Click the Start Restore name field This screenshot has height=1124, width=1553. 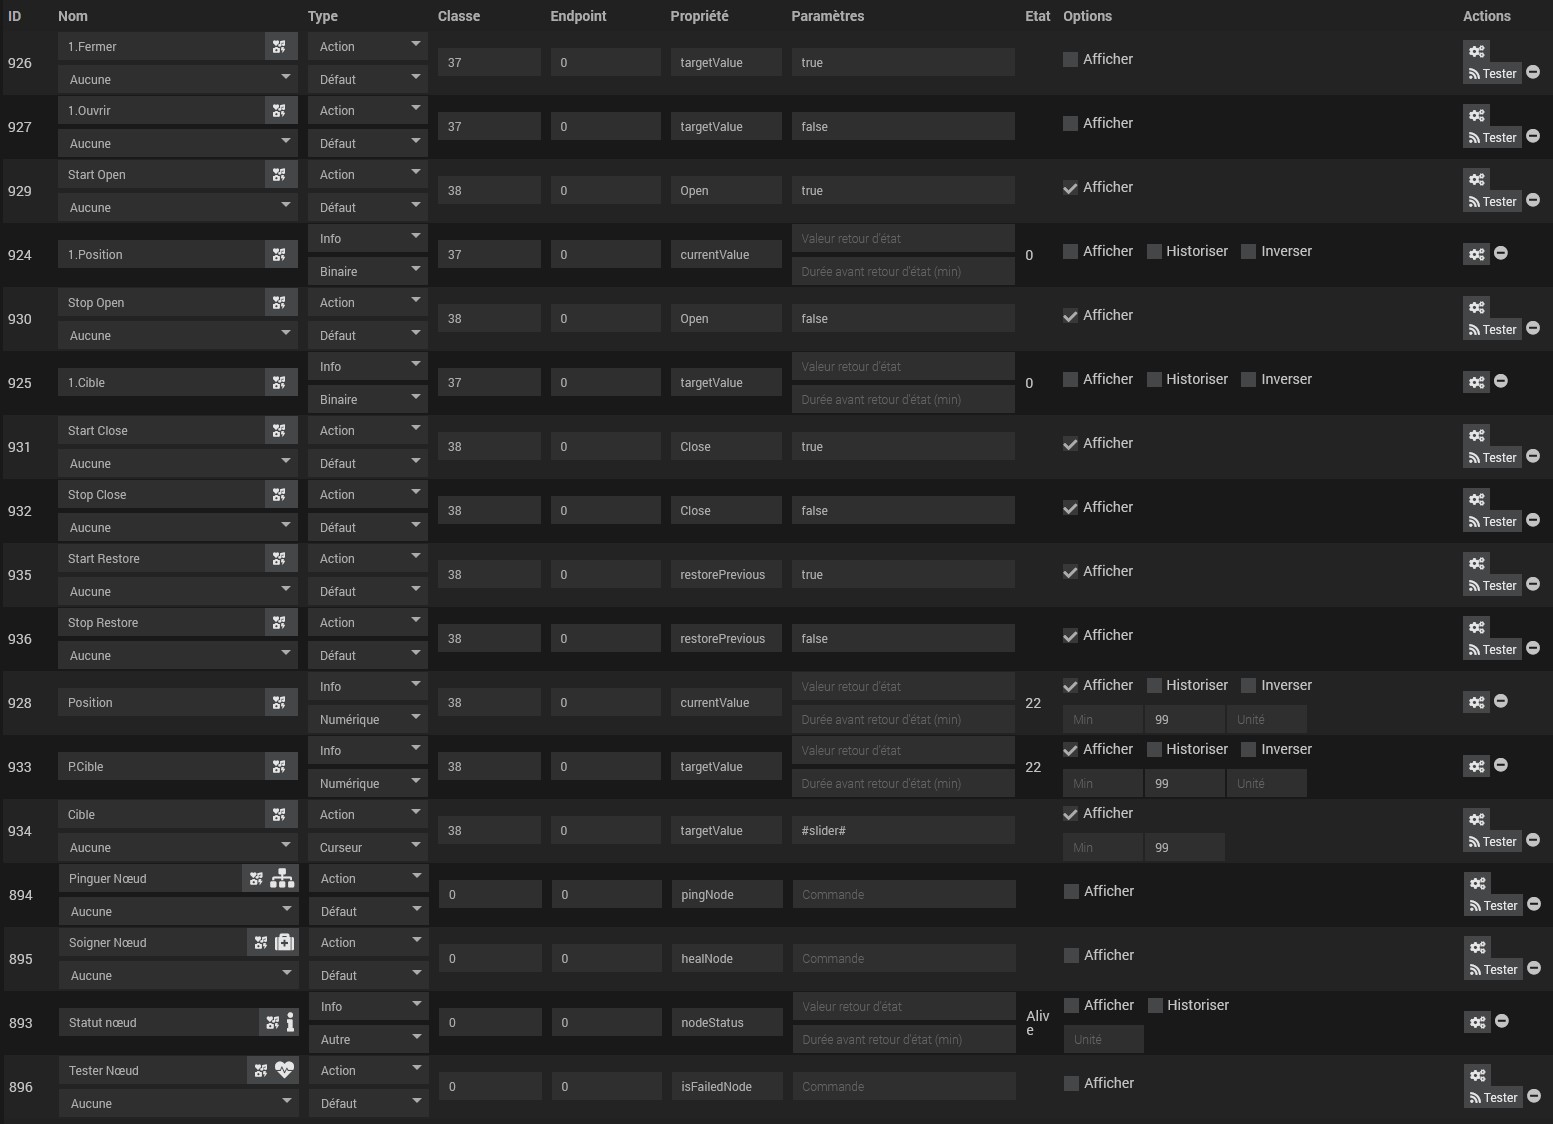pyautogui.click(x=162, y=558)
